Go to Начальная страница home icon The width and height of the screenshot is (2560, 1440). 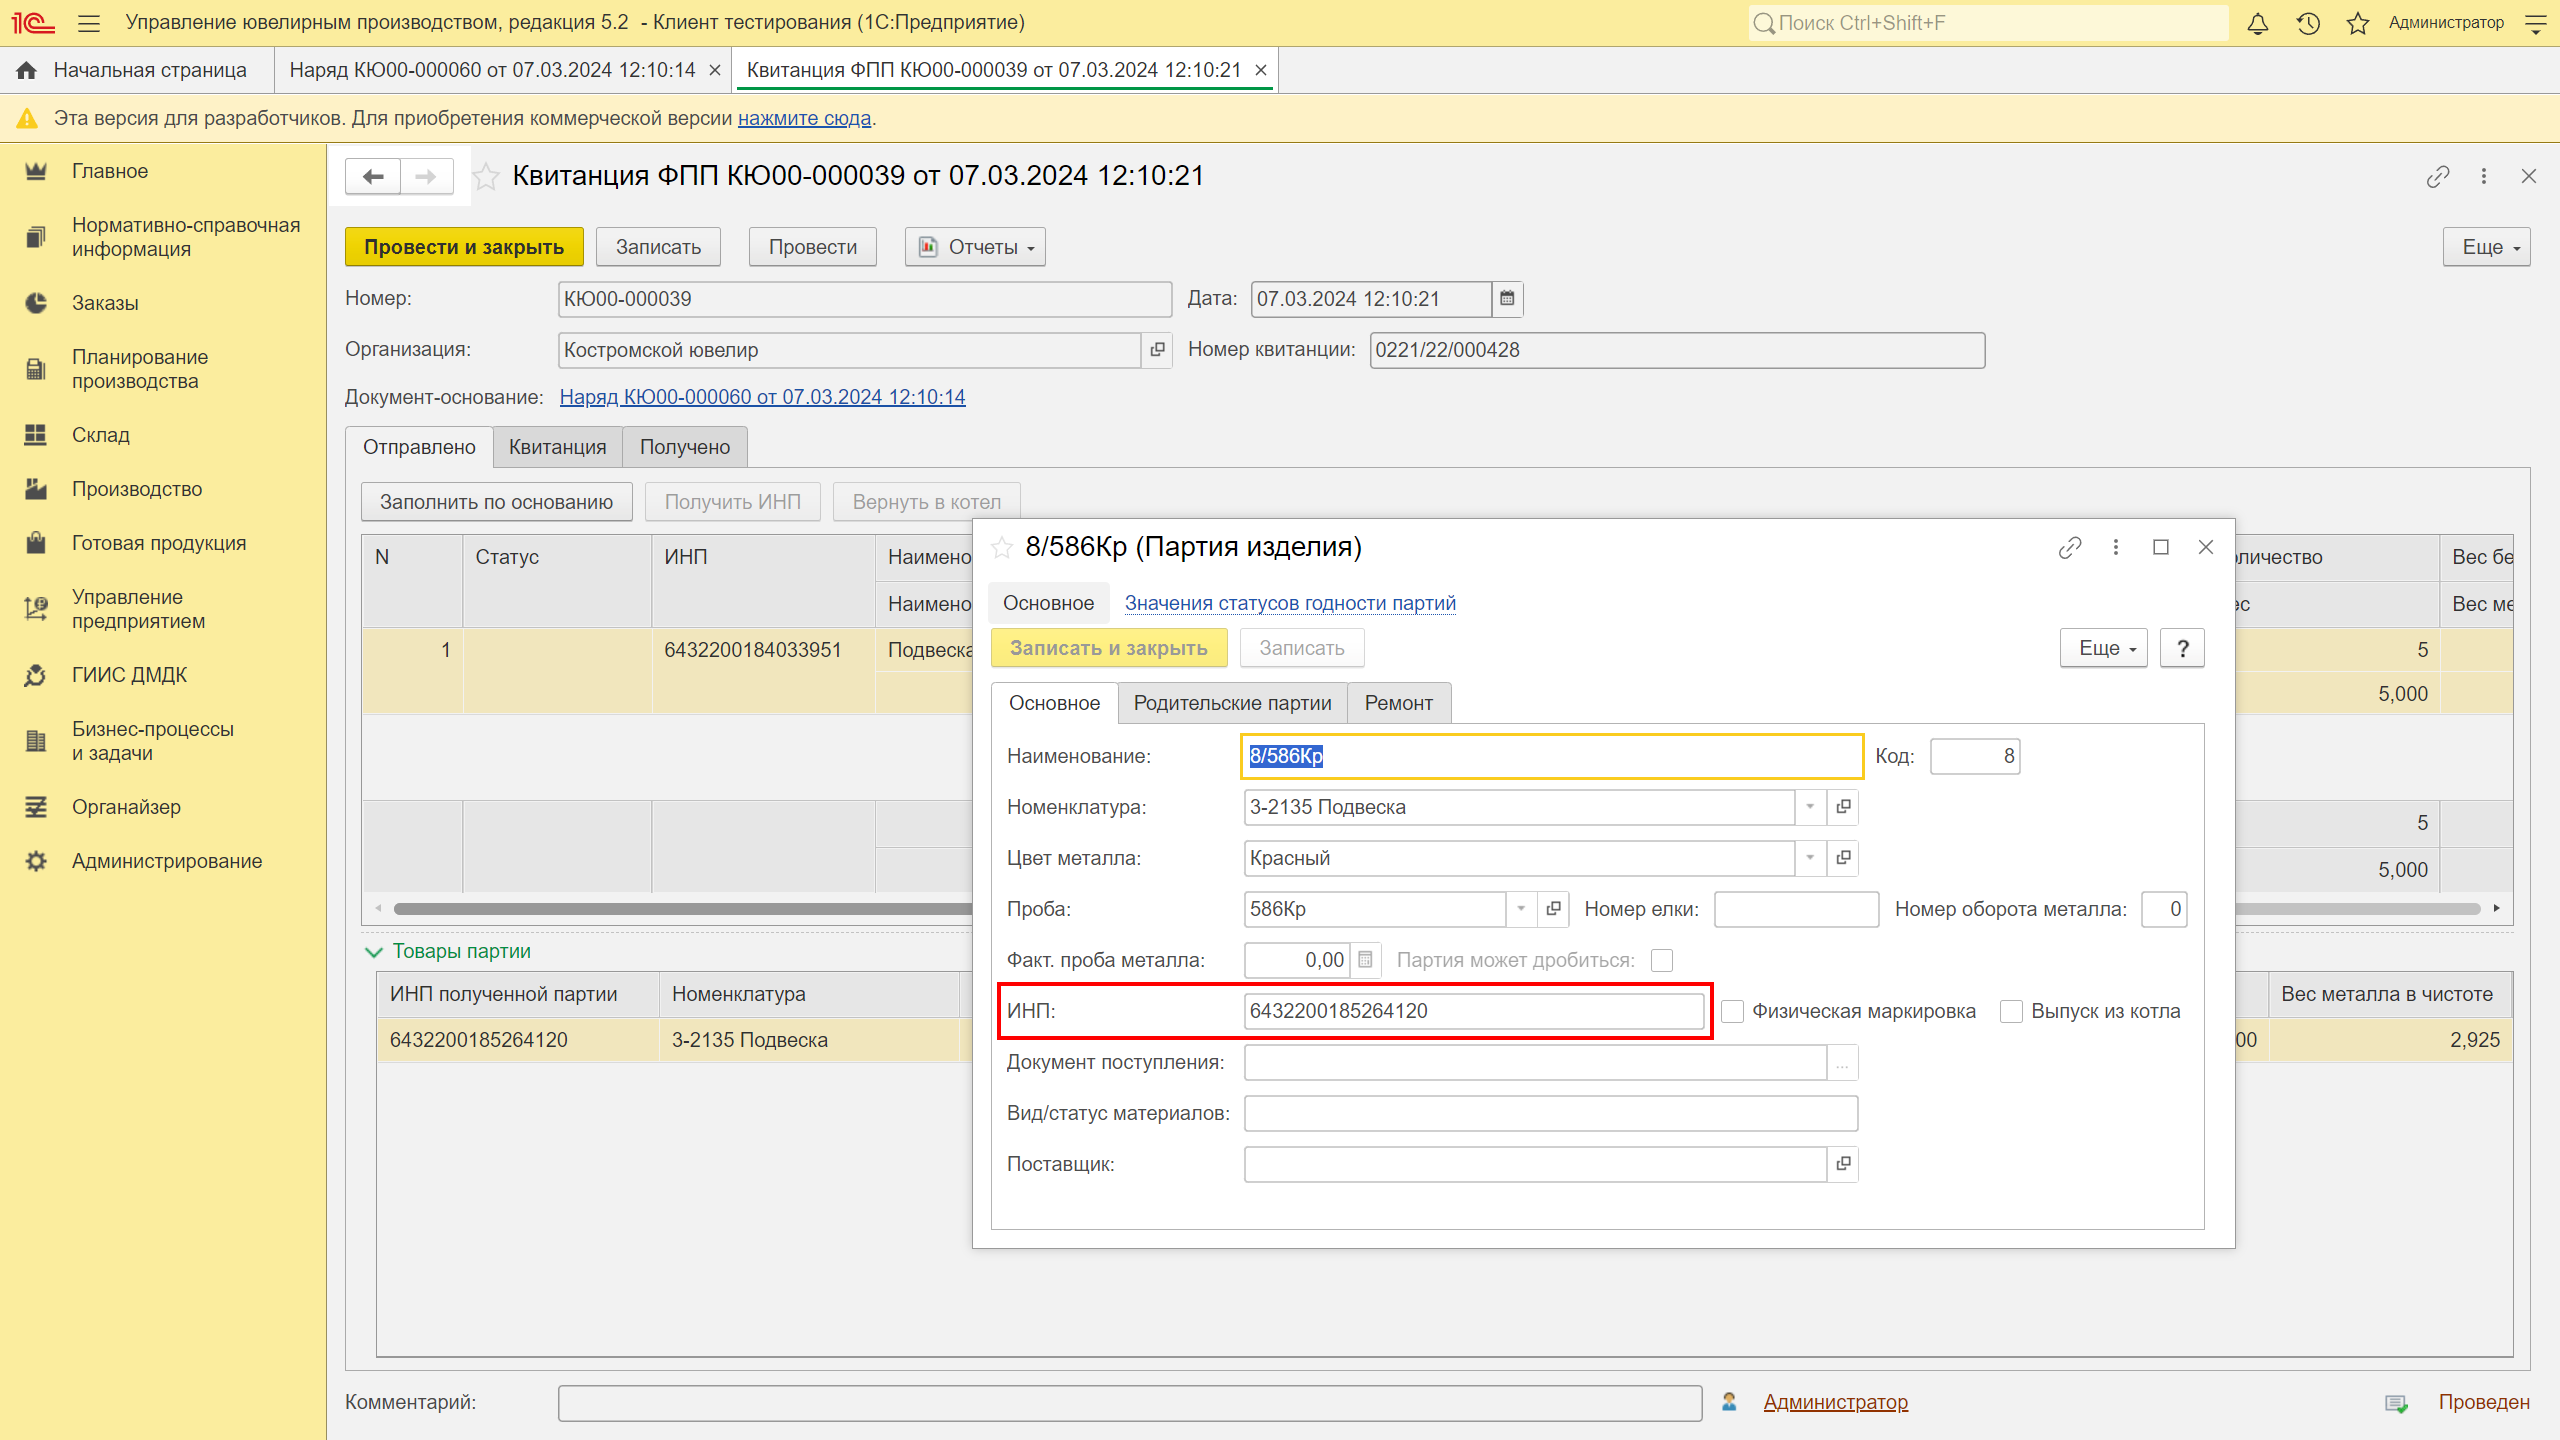pos(27,70)
